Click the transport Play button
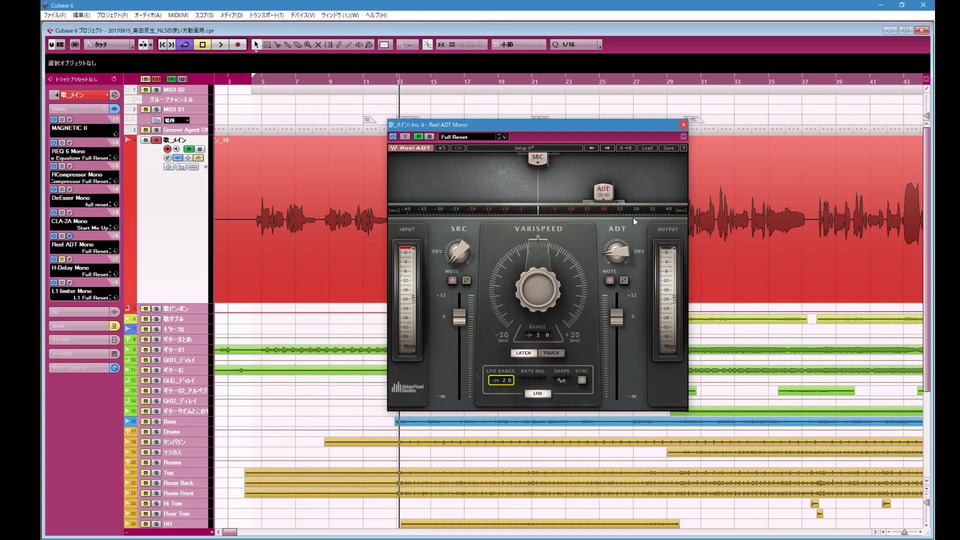 (220, 45)
